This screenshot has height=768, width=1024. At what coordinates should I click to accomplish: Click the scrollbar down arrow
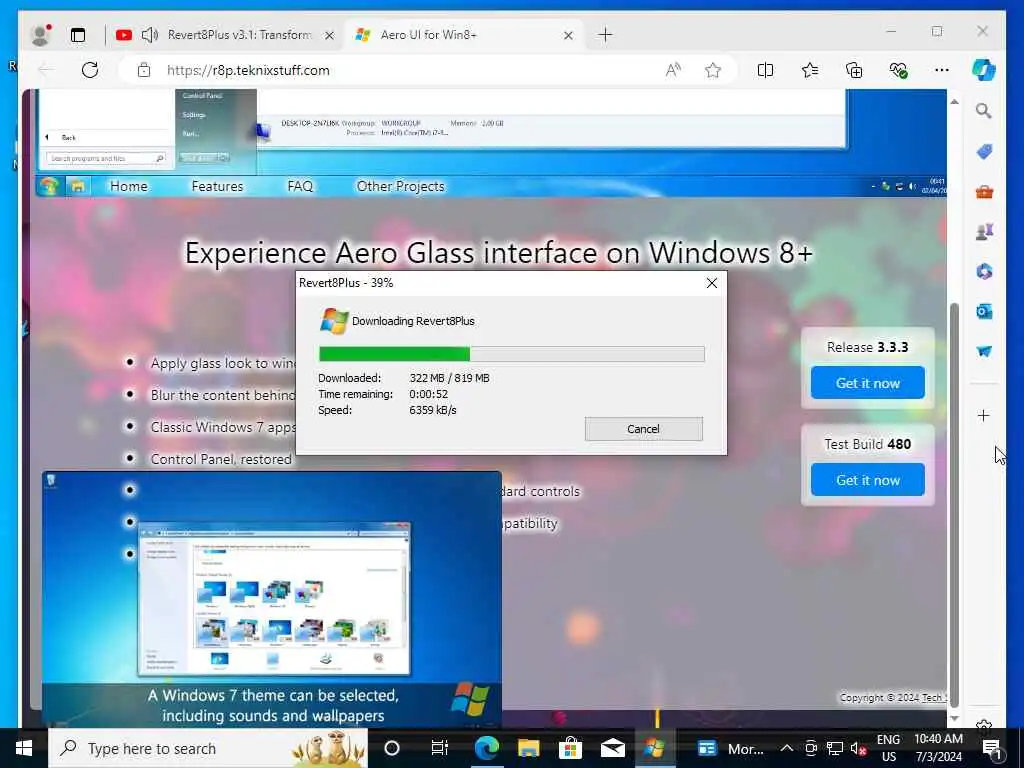click(954, 718)
